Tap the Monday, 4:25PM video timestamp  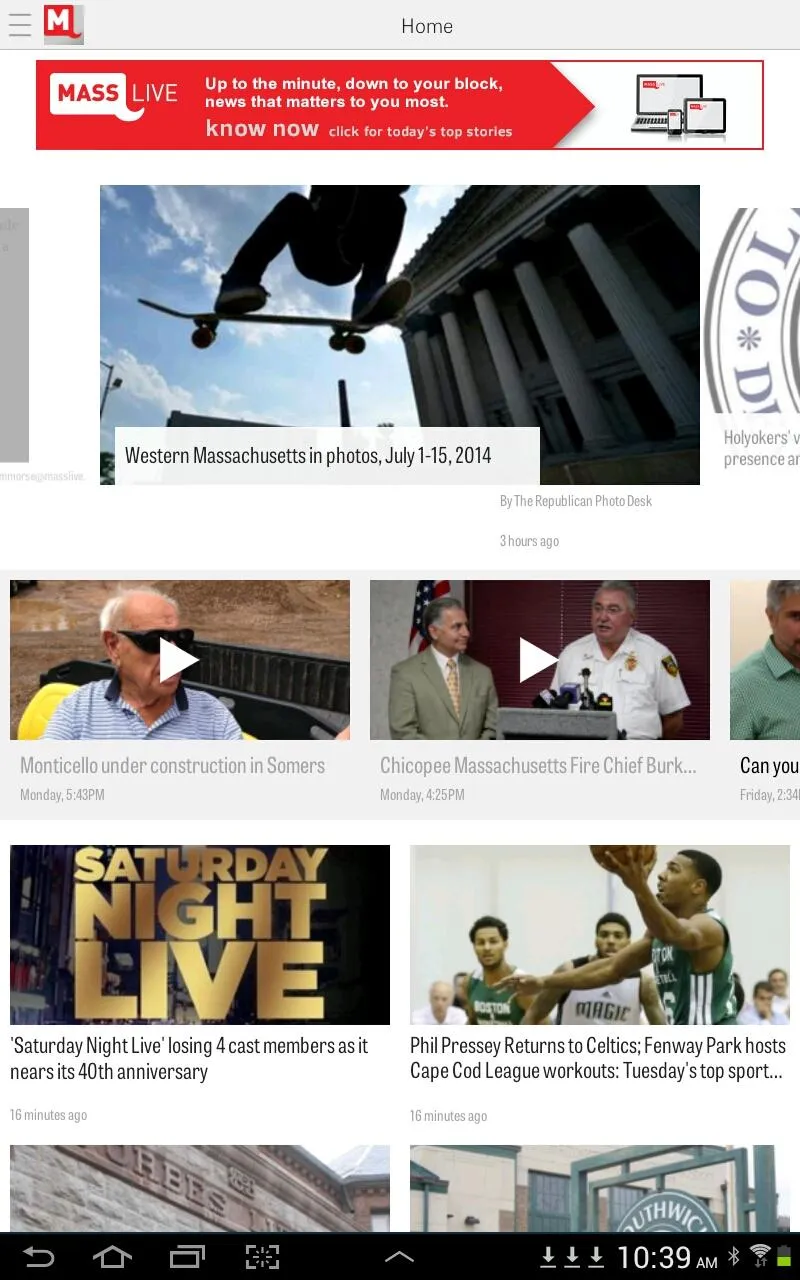[x=422, y=795]
